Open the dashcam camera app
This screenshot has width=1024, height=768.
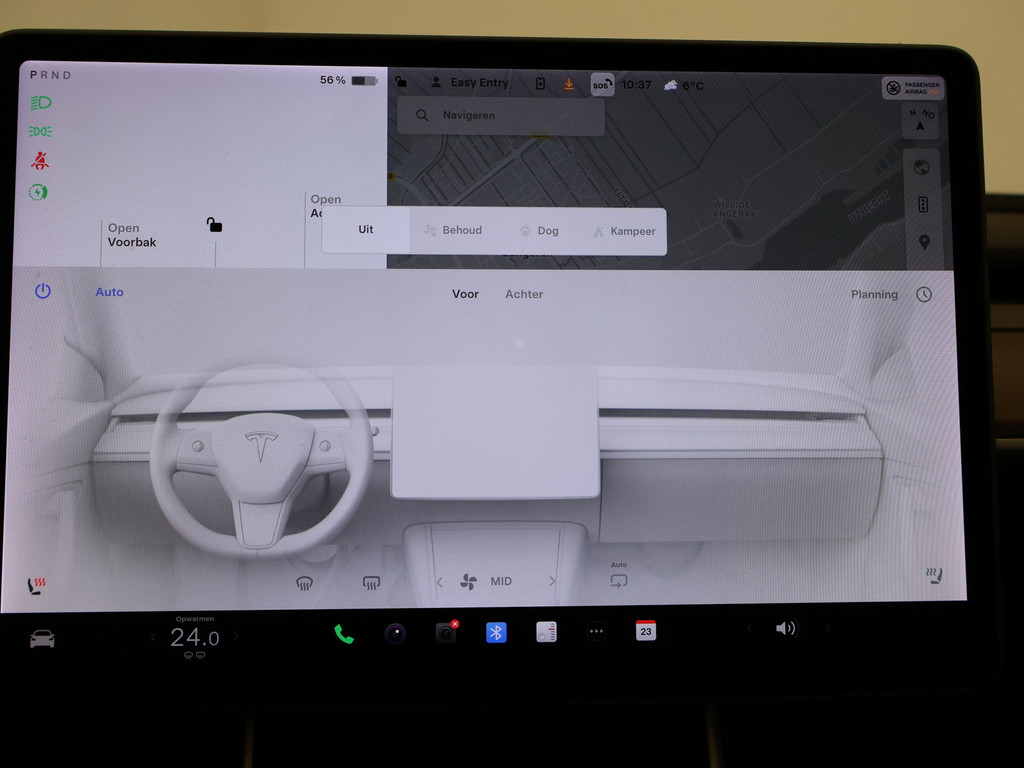(446, 632)
